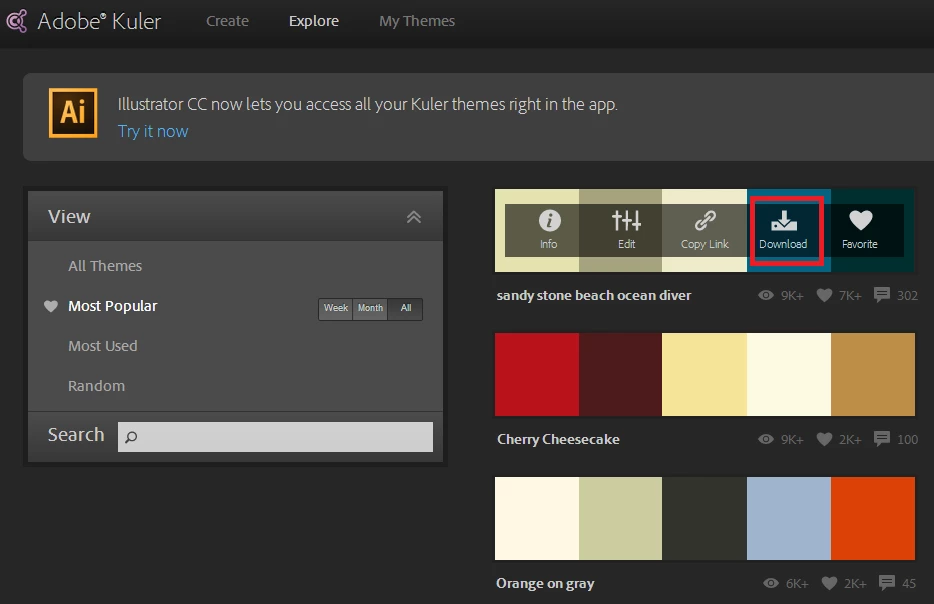
Task: Edit the sandy stone beach ocean diver theme
Action: coord(626,230)
